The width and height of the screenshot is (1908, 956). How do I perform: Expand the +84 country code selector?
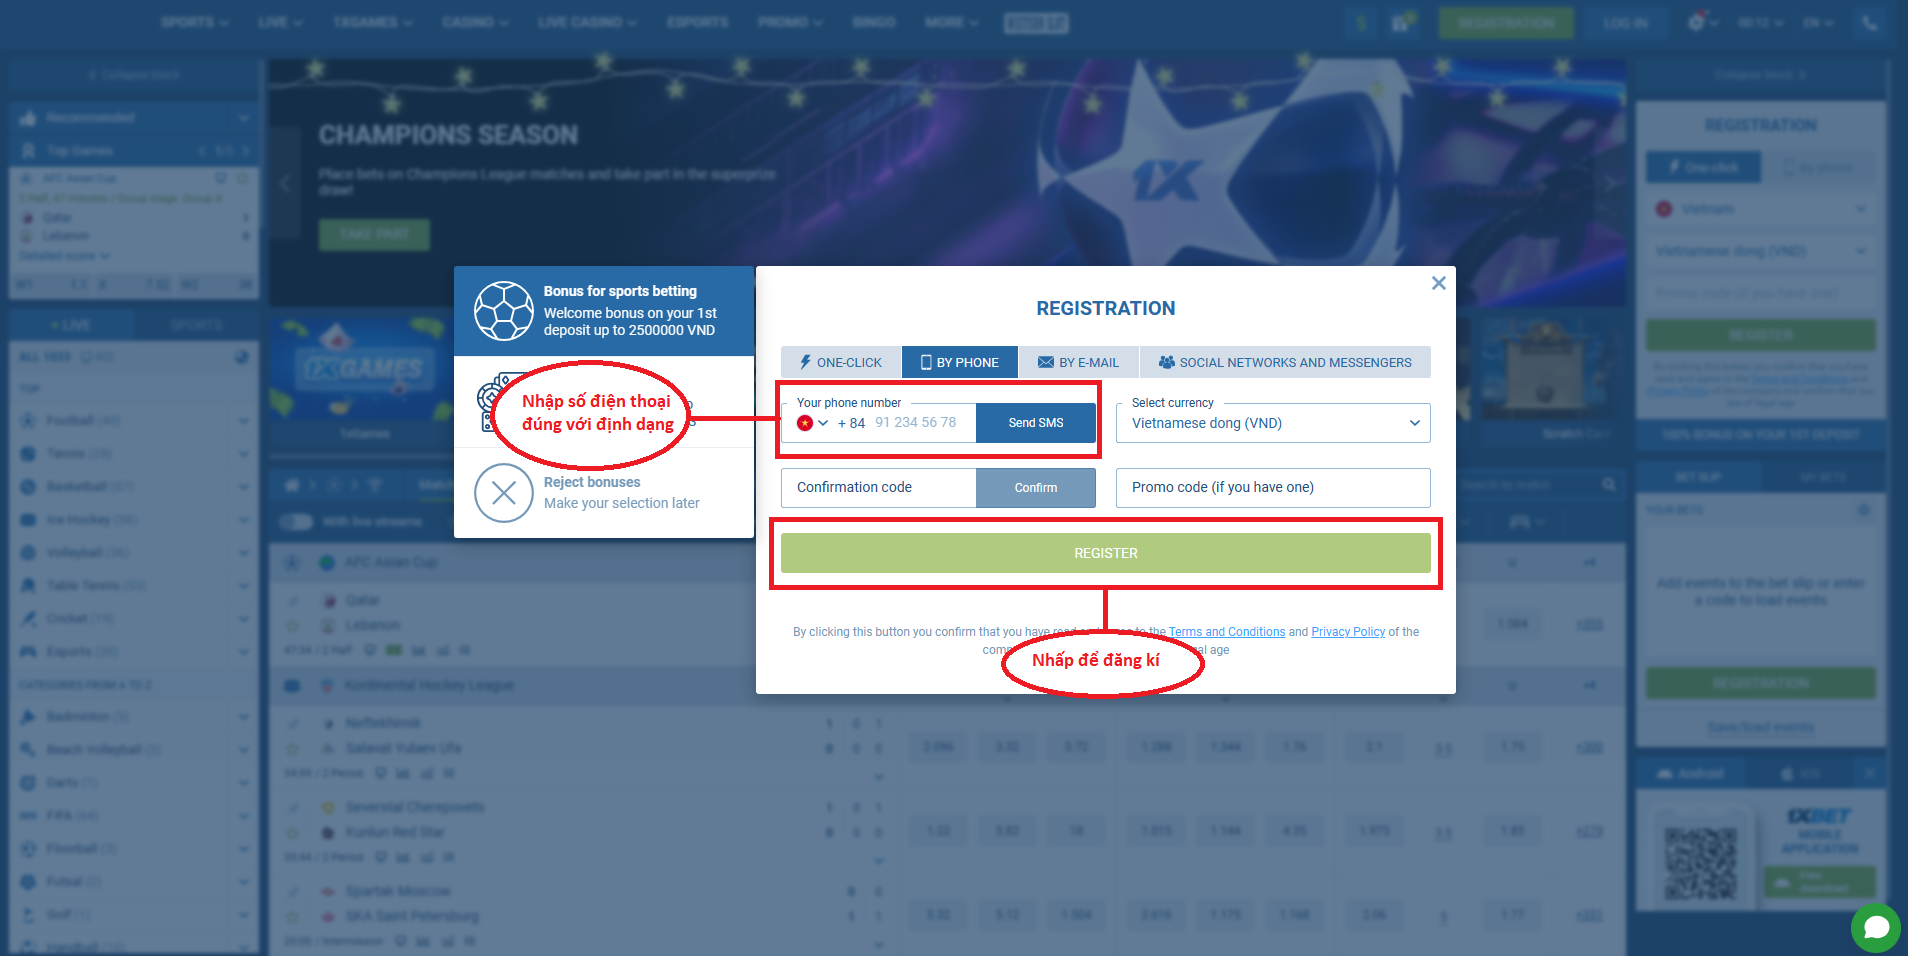pyautogui.click(x=814, y=423)
